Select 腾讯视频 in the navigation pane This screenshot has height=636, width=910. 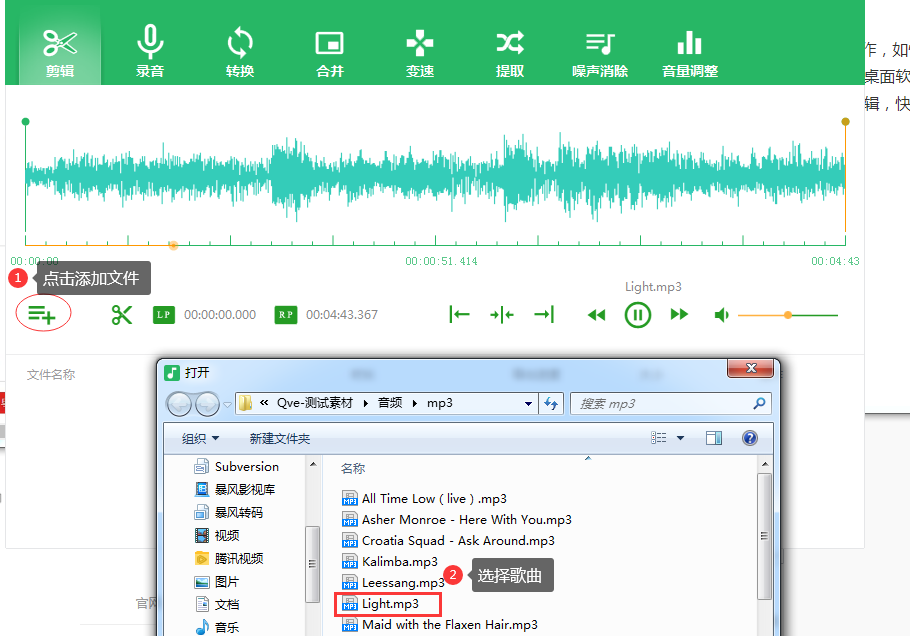click(229, 558)
